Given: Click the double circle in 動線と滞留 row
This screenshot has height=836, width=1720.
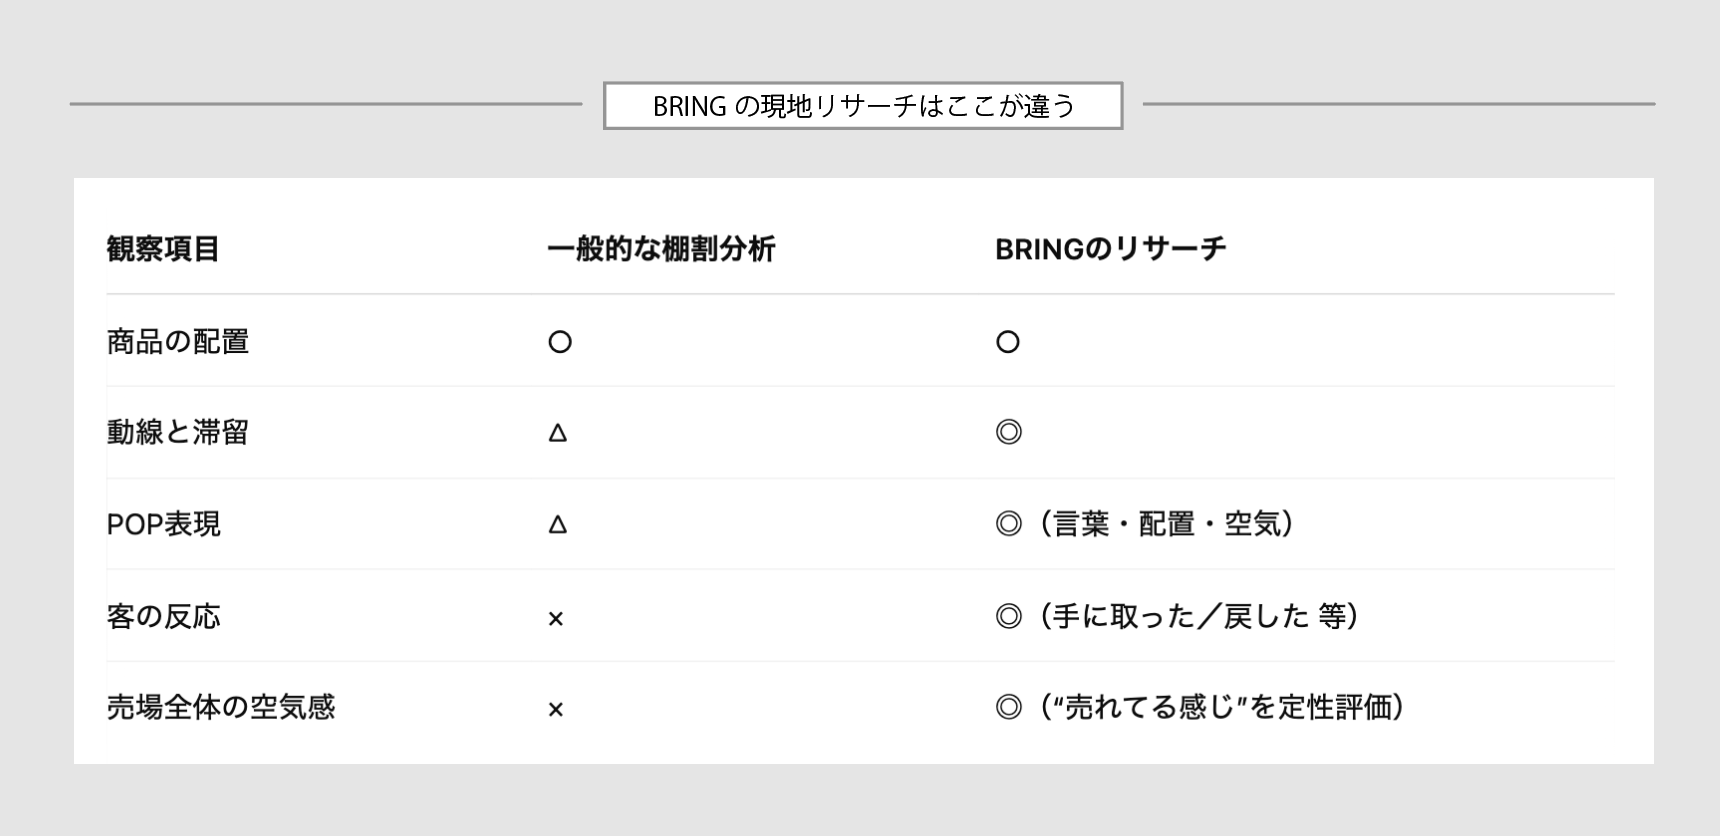Looking at the screenshot, I should click(x=1009, y=432).
